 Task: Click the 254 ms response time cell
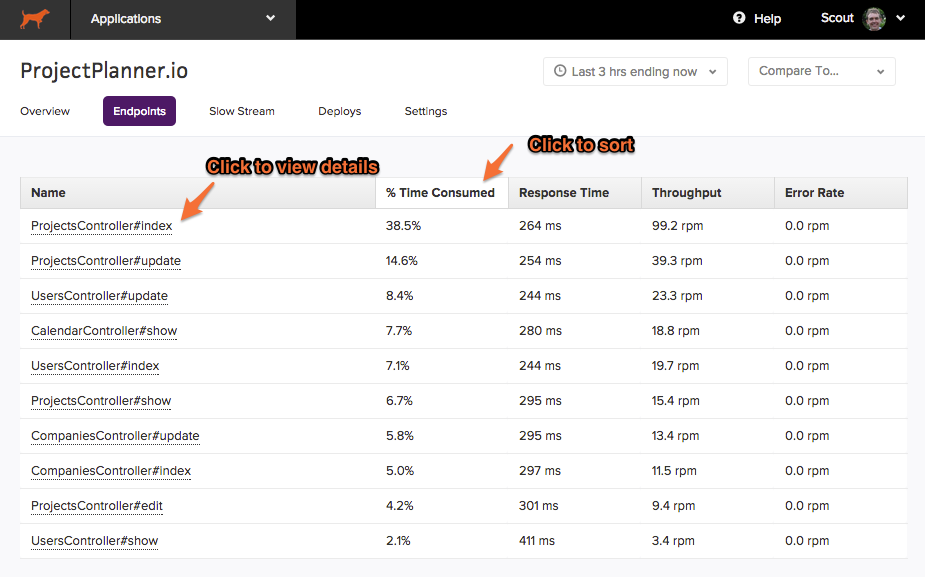[x=540, y=261]
